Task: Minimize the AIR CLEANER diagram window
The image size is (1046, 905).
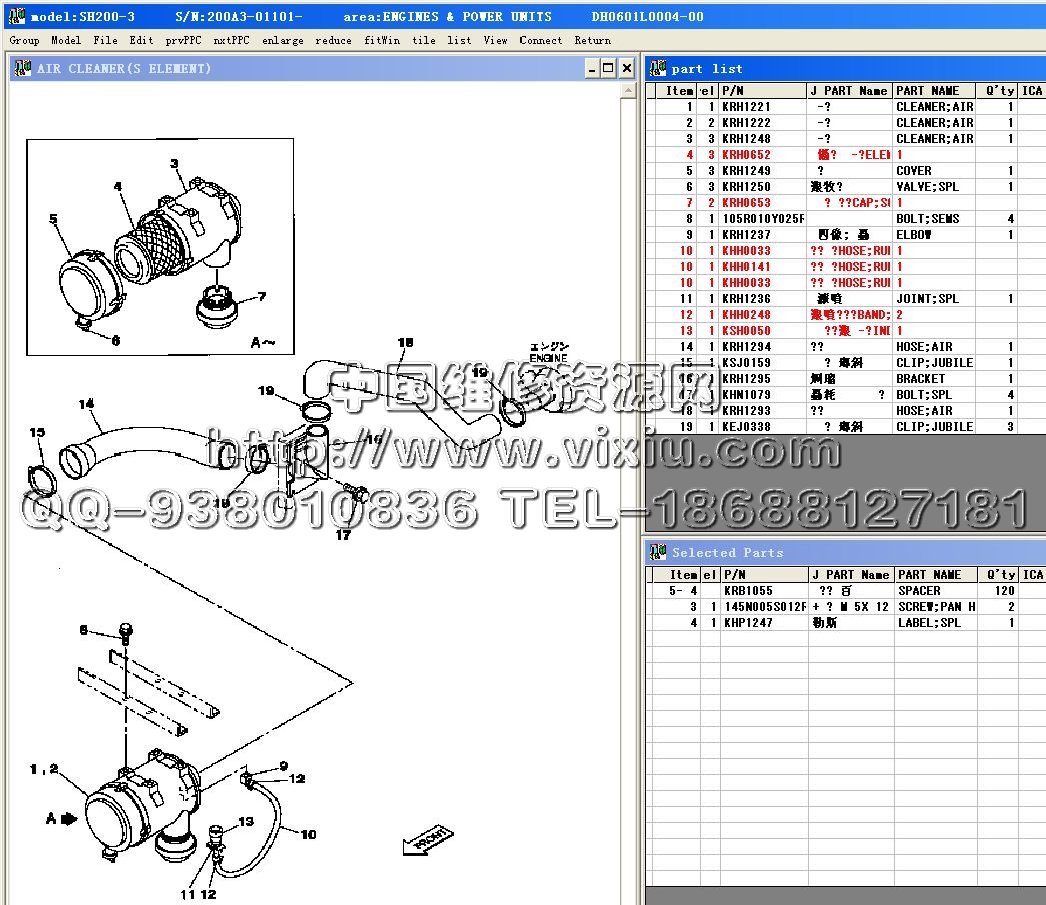Action: [x=591, y=68]
